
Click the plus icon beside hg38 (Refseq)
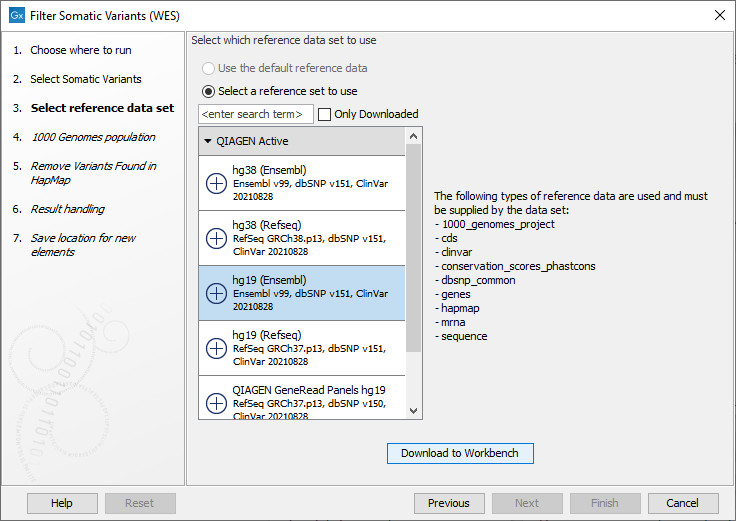[215, 238]
